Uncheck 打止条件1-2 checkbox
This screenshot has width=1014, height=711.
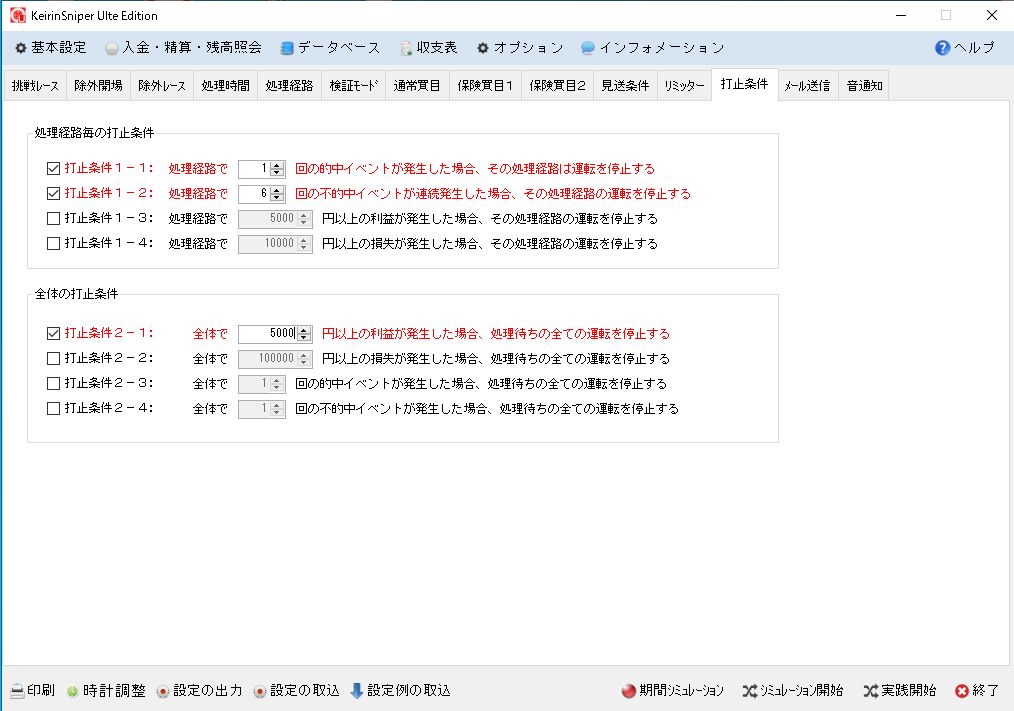click(54, 193)
